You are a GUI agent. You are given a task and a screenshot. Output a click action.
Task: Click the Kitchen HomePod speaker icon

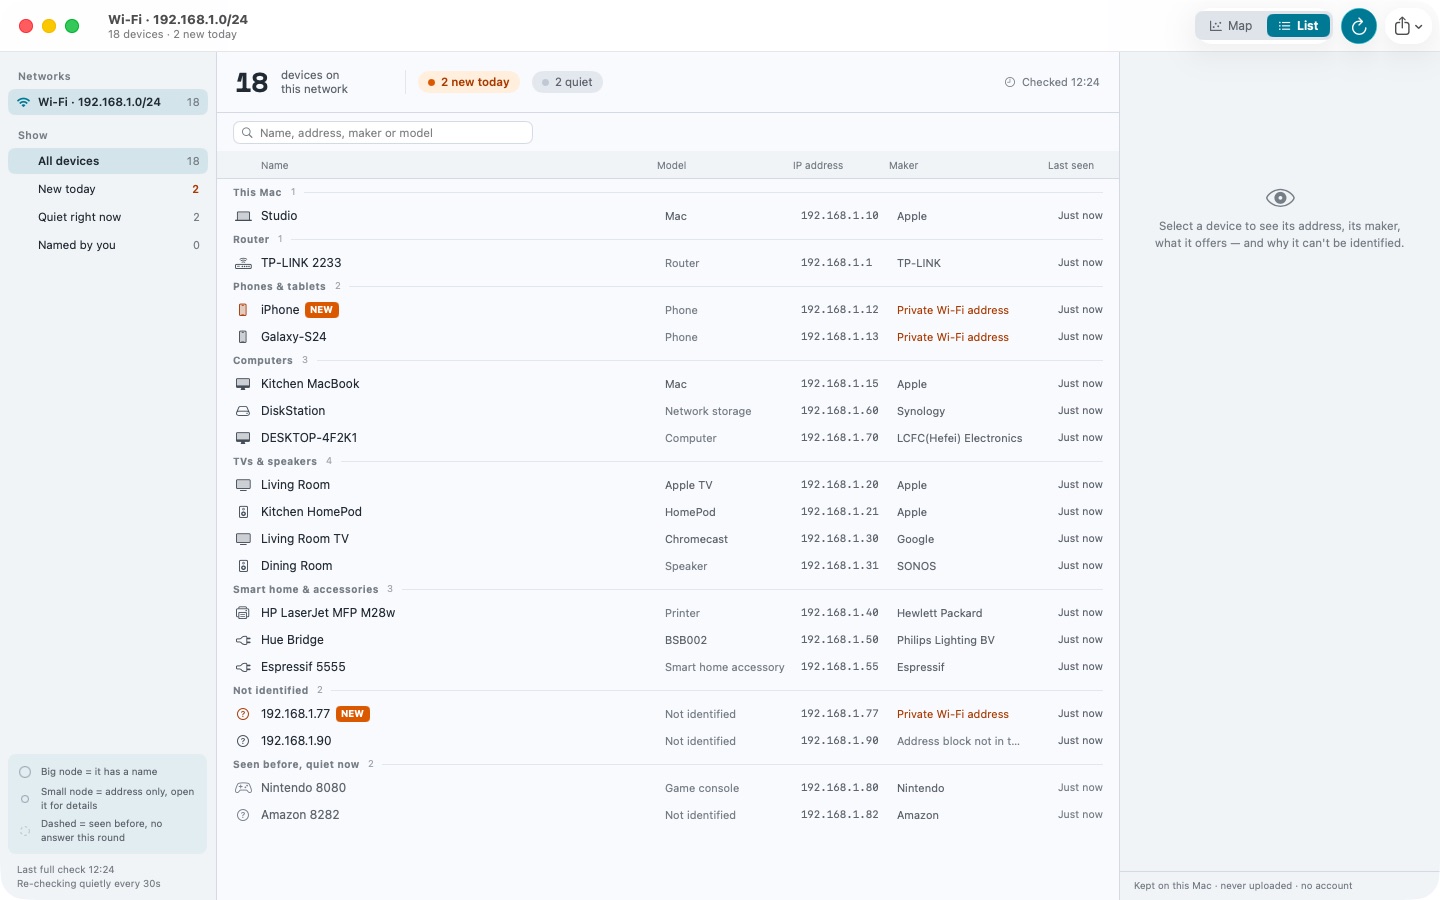click(x=243, y=512)
